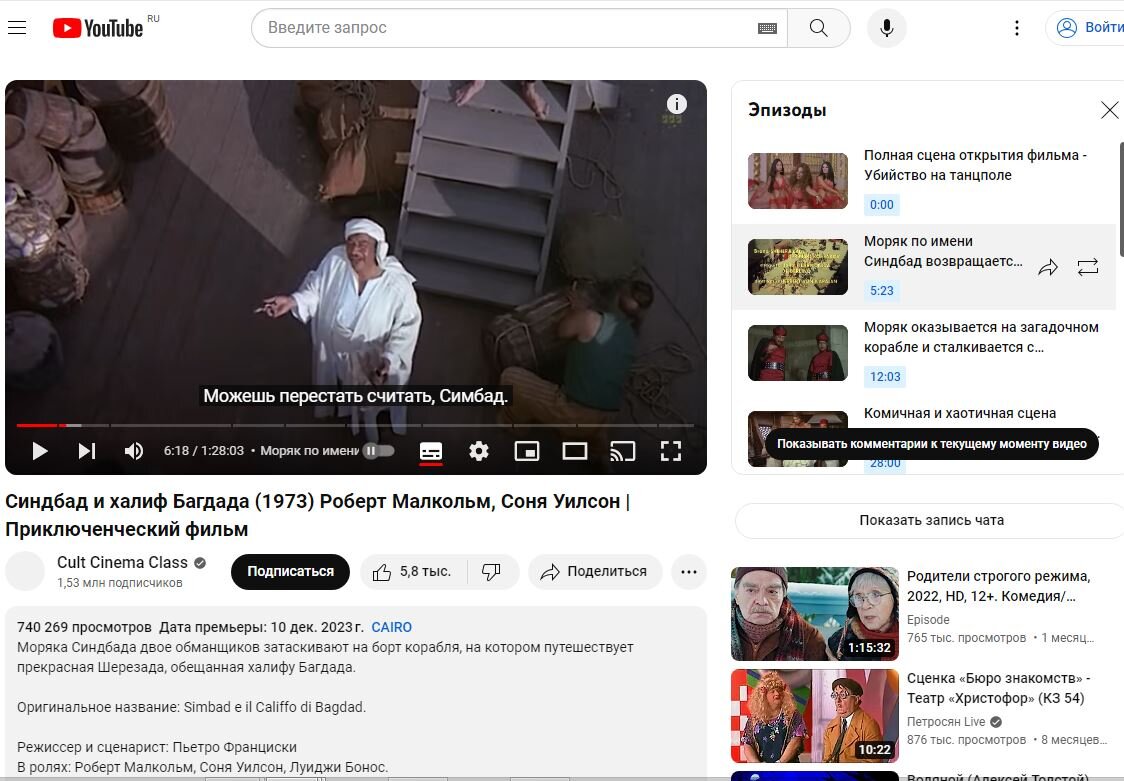Play the video
1124x781 pixels.
[40, 451]
